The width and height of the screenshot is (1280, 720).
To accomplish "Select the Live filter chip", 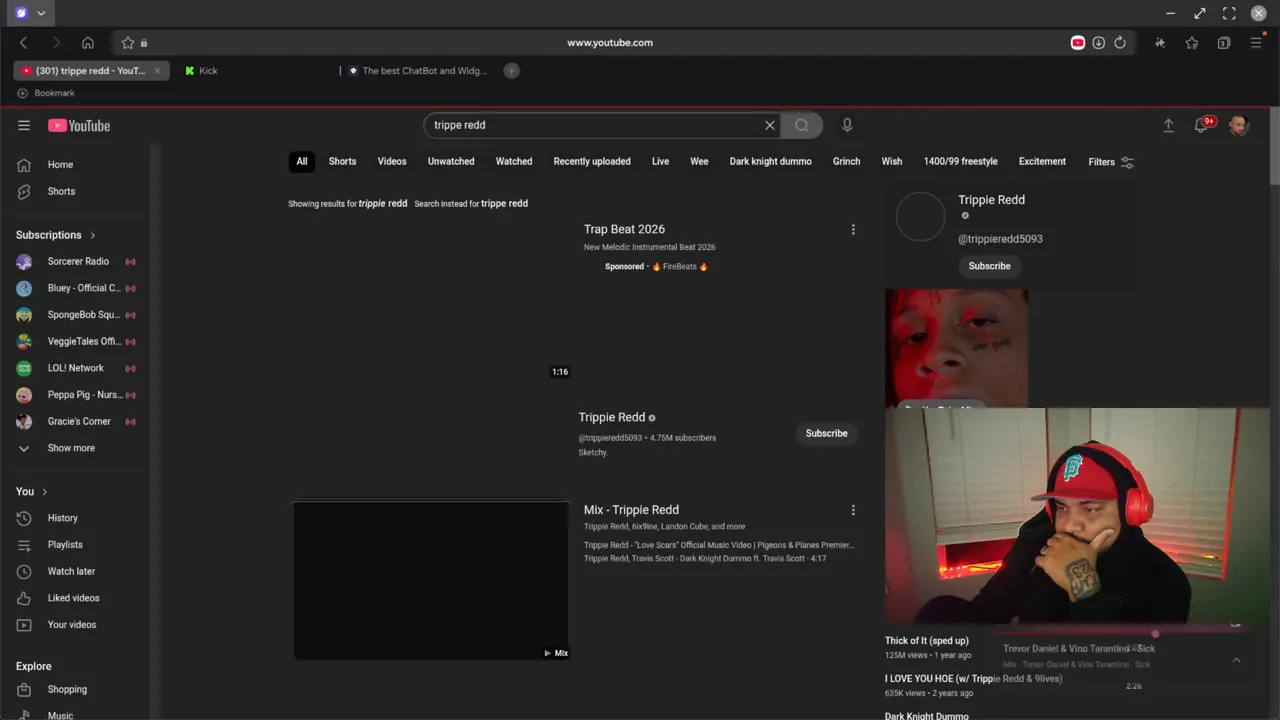I will pyautogui.click(x=660, y=161).
